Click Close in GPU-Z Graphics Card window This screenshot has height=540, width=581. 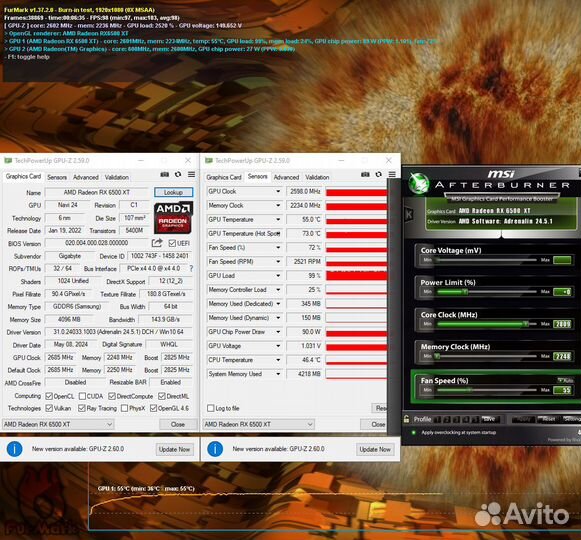coord(178,424)
